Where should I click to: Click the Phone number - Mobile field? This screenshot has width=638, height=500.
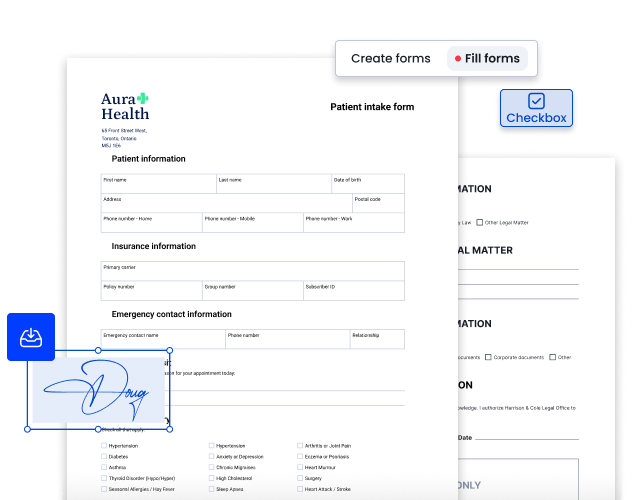tap(253, 223)
